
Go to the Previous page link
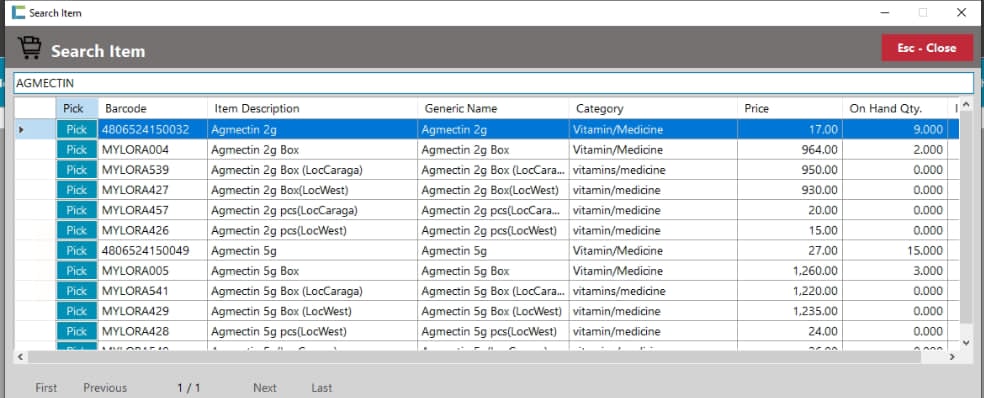coord(105,388)
